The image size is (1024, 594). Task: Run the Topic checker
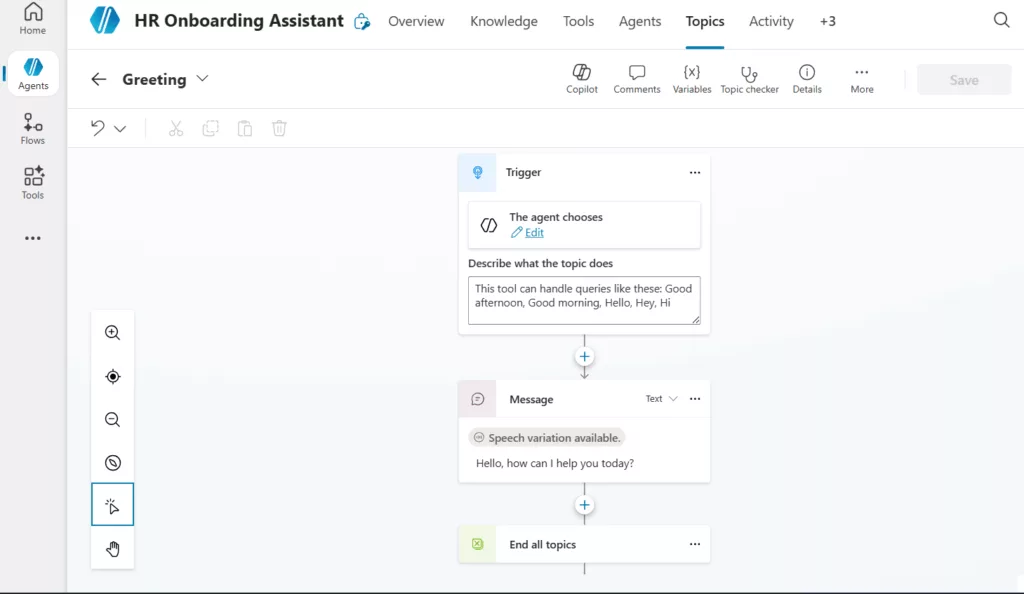click(749, 79)
